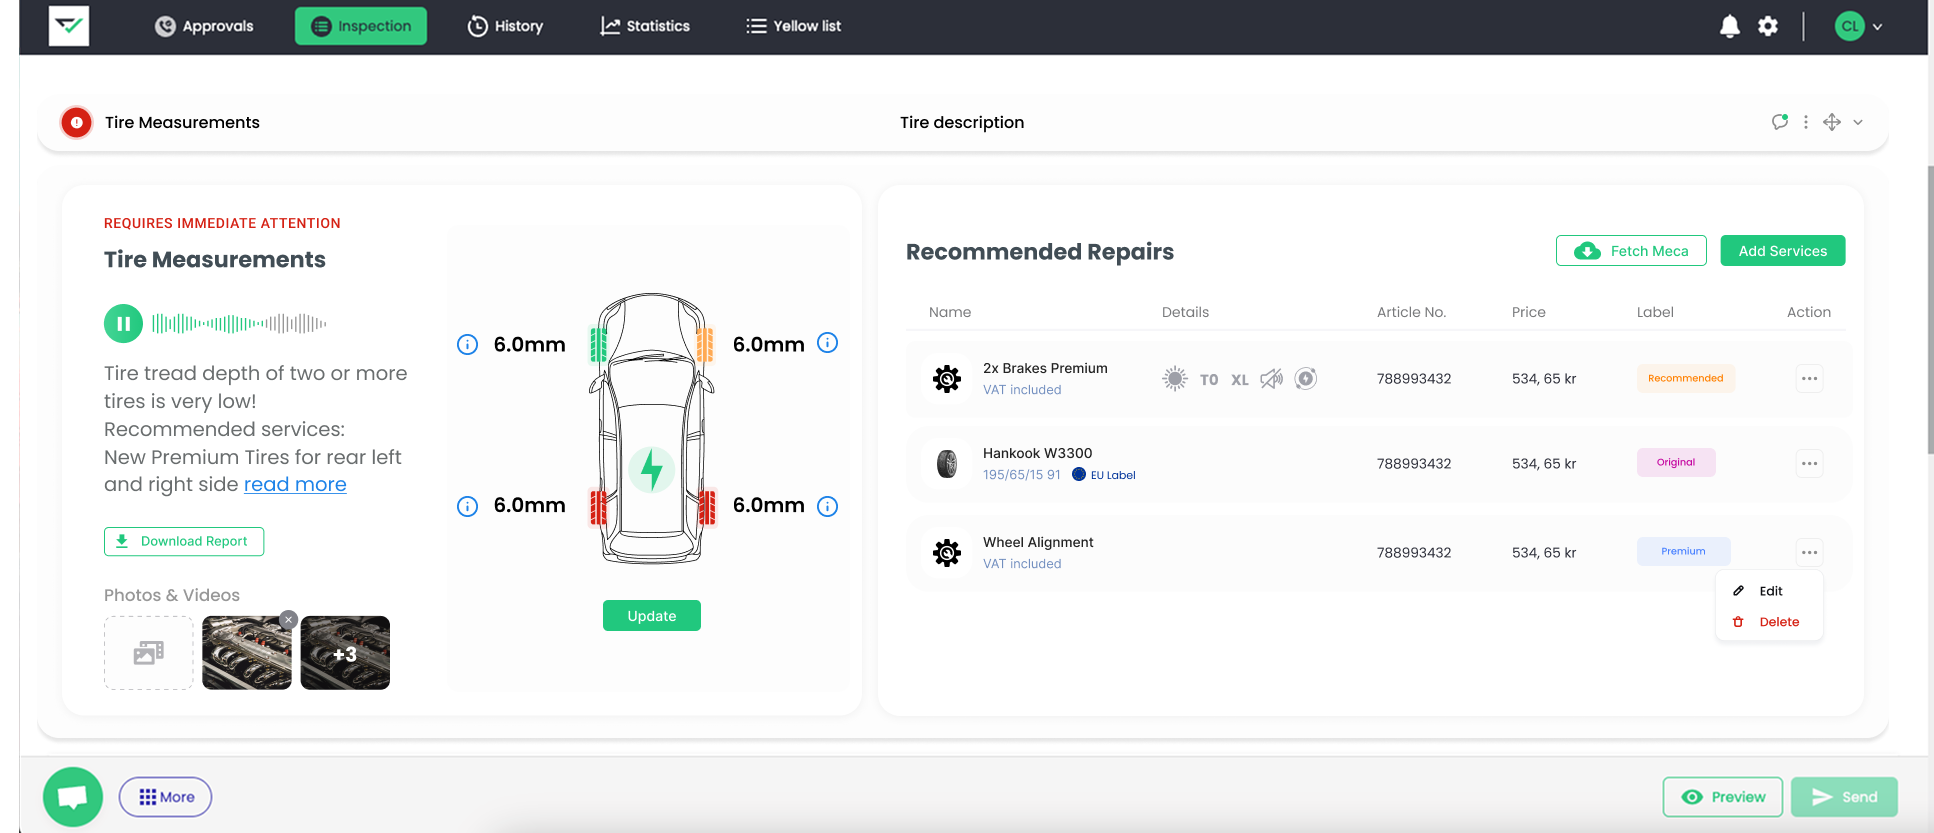Select red rear left tire on car
1934x833 pixels.
pos(598,507)
